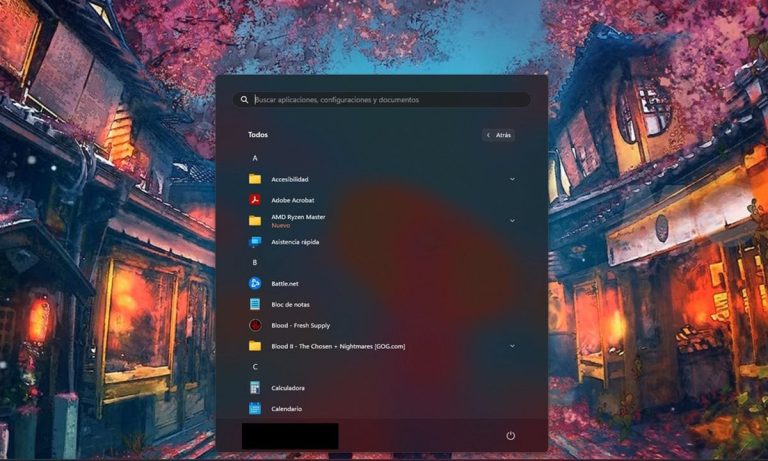The height and width of the screenshot is (461, 768).
Task: Select the letter B section header
Action: (x=255, y=263)
